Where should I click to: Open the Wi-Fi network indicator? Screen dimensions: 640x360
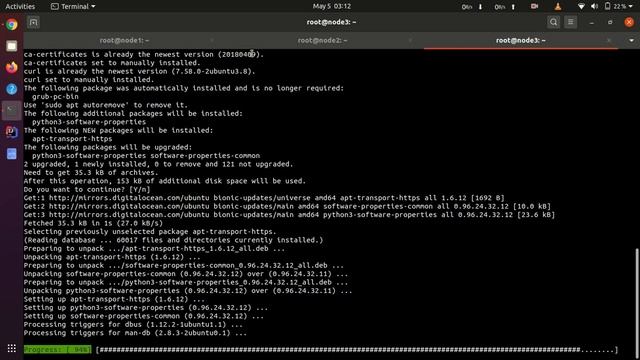pos(581,6)
